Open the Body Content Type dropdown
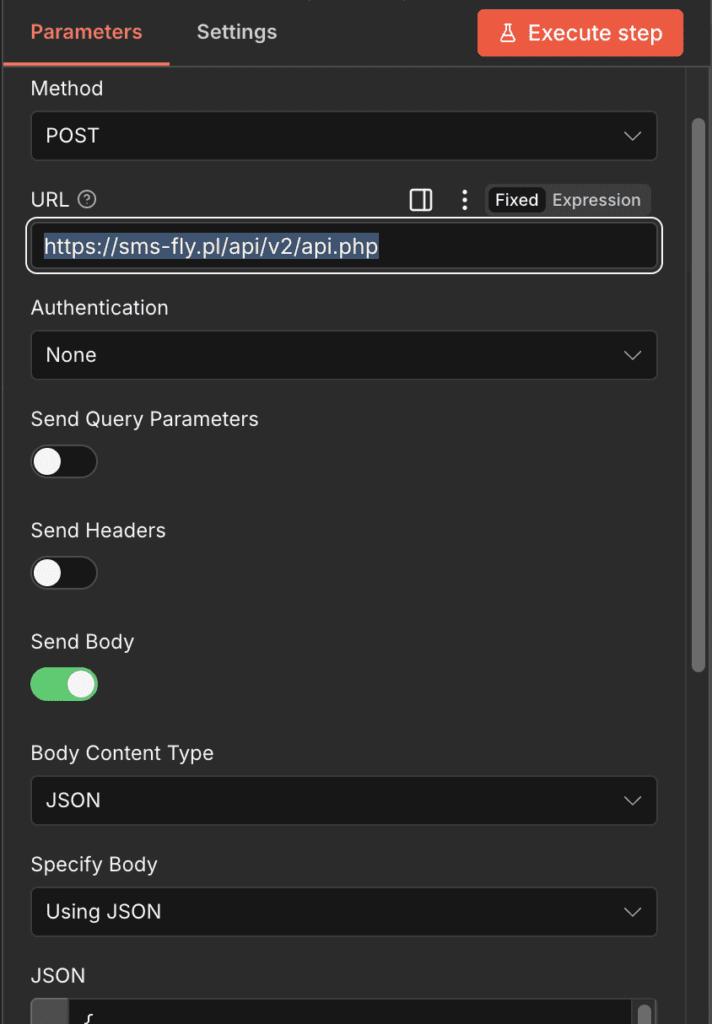712x1024 pixels. [343, 801]
